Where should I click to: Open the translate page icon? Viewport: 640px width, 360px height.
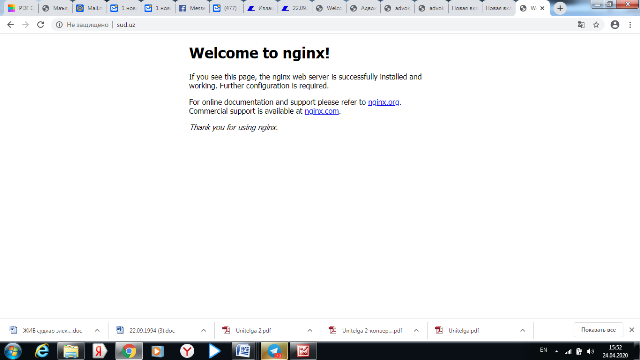click(x=581, y=25)
